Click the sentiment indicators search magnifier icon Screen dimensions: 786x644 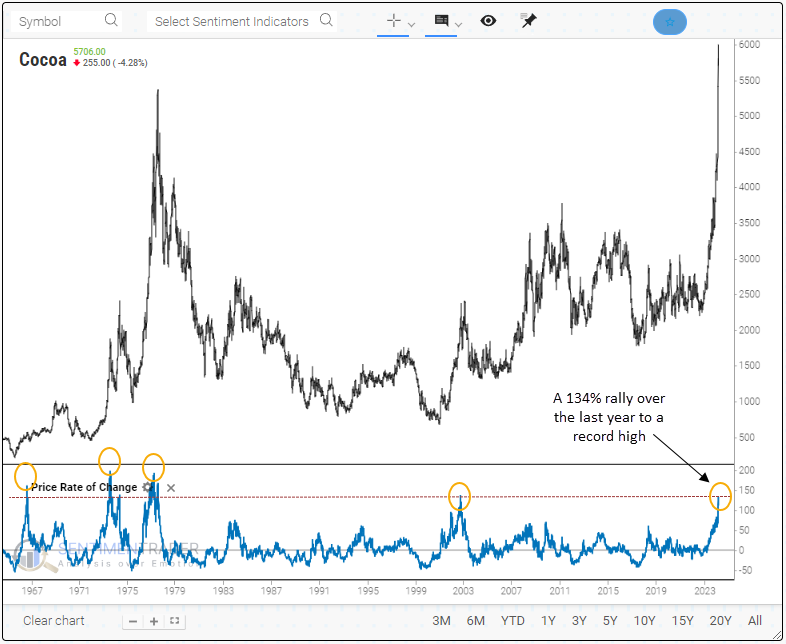click(326, 20)
